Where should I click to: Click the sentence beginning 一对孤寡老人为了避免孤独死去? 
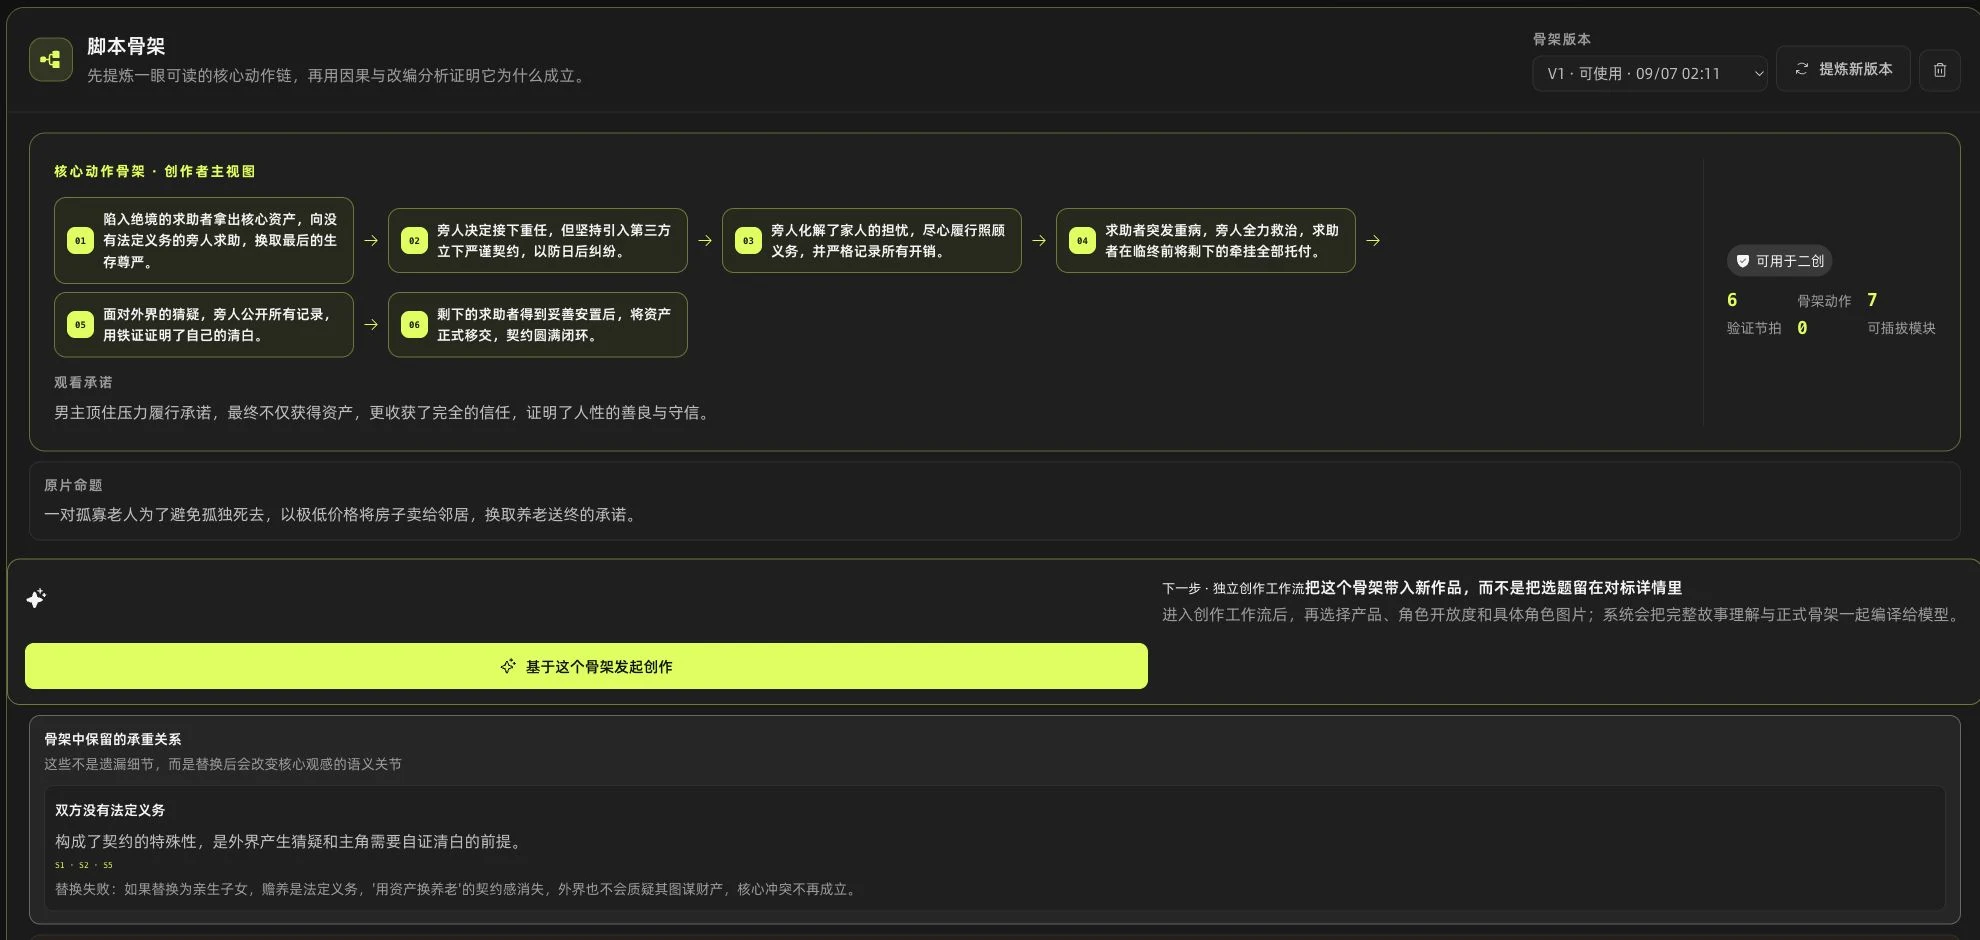pos(343,514)
